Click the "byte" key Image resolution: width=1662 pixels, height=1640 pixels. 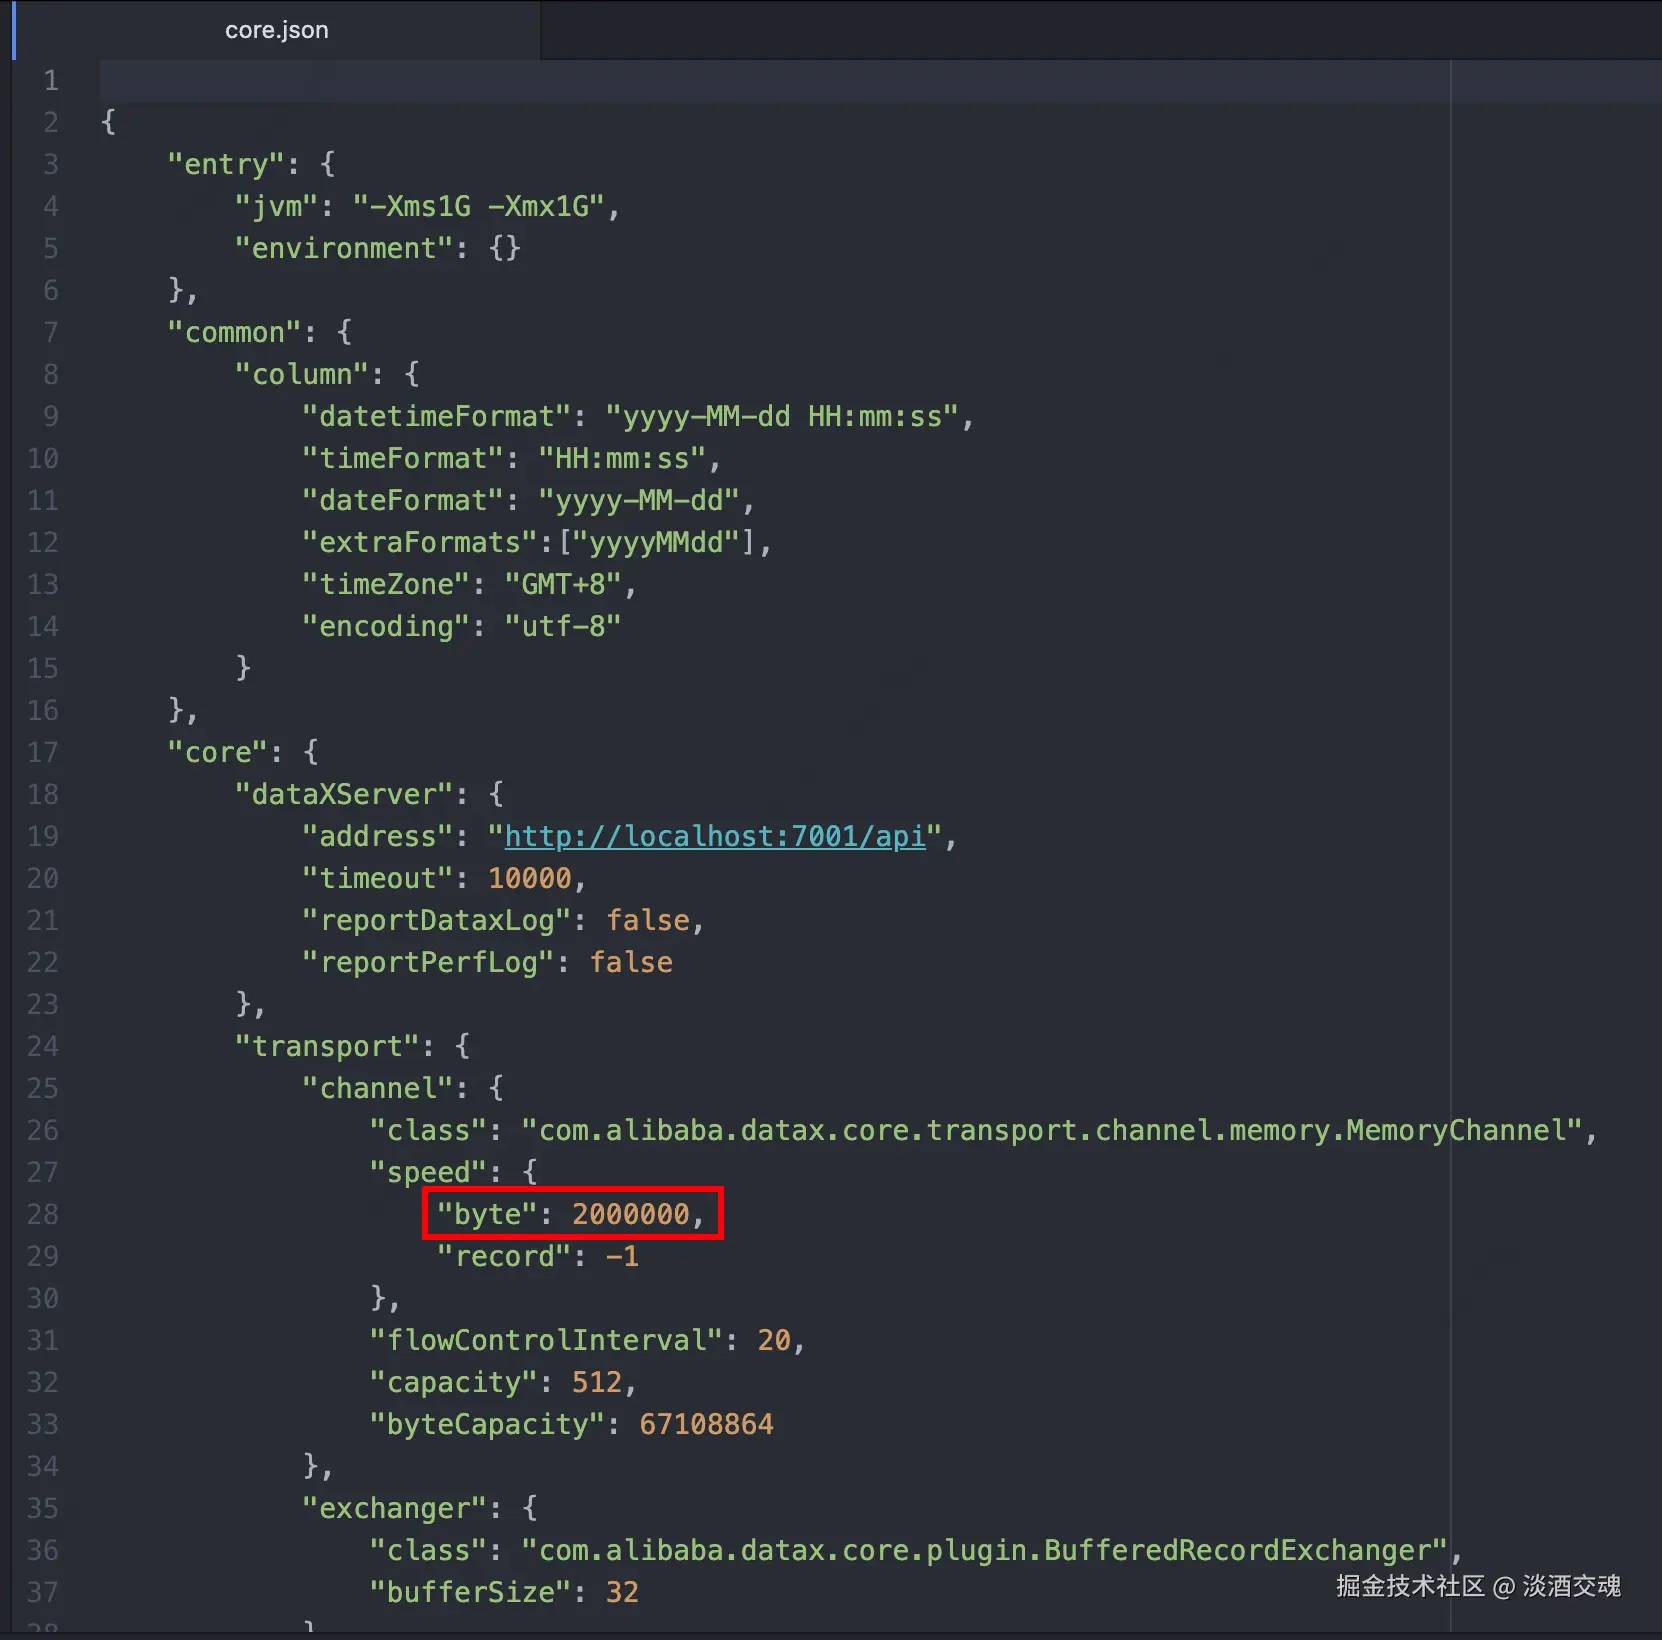coord(487,1214)
